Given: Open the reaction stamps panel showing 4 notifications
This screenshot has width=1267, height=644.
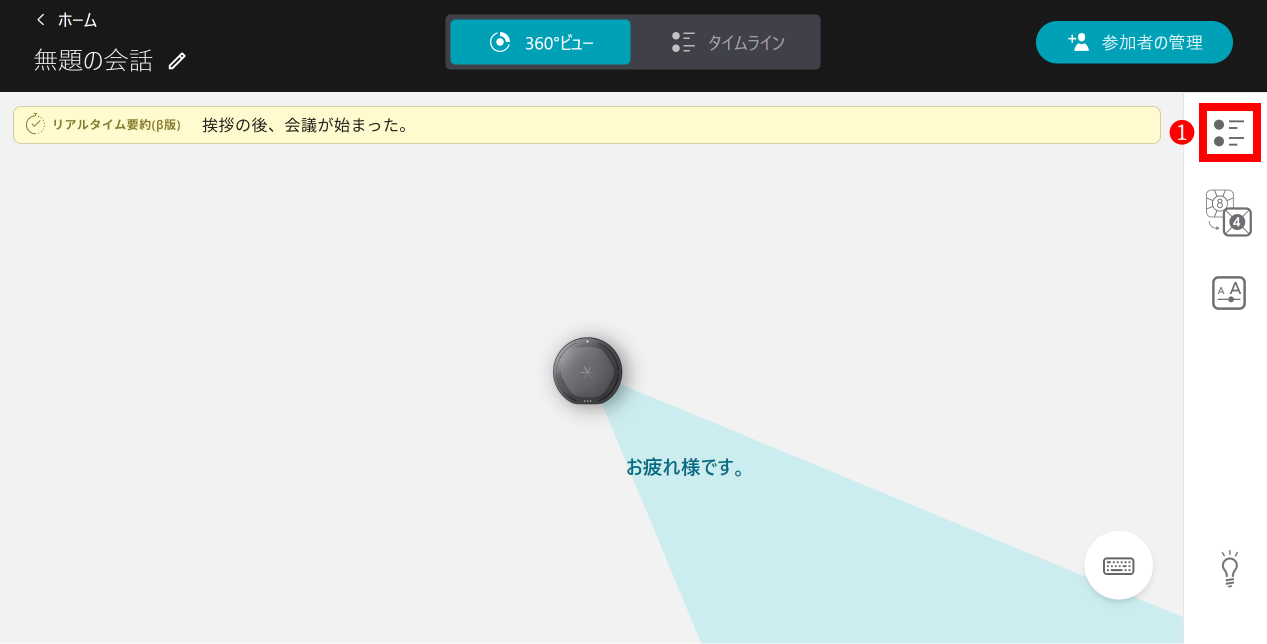Looking at the screenshot, I should [1229, 211].
